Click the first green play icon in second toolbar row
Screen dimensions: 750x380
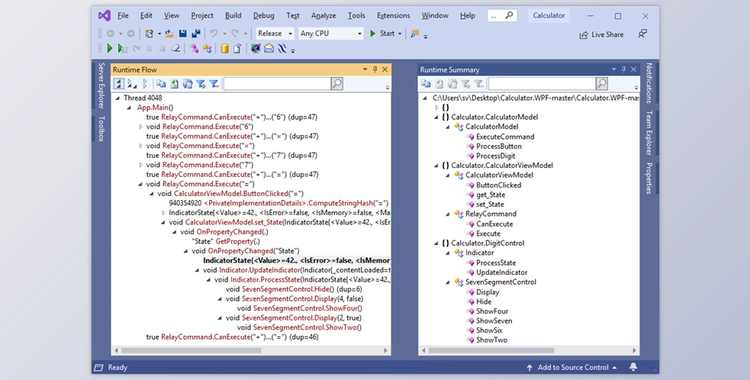point(110,48)
